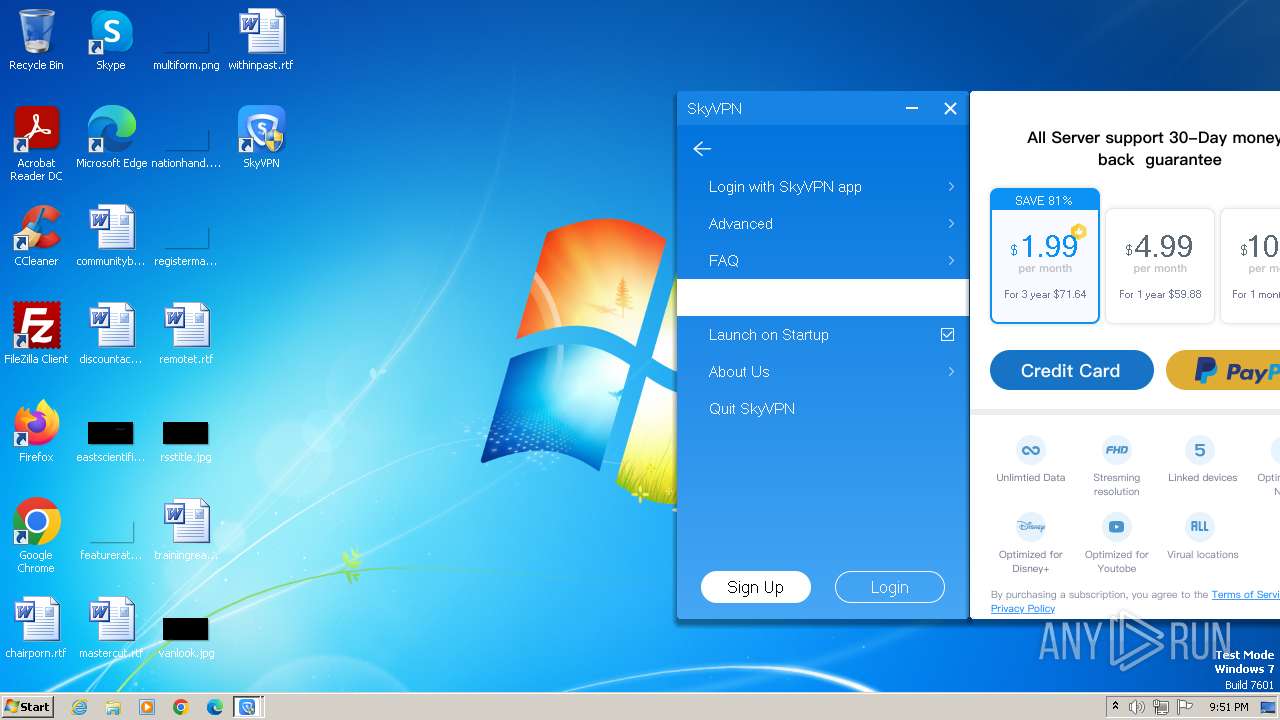Open the SkyVPN desktop shortcut
Viewport: 1280px width, 720px height.
tap(261, 137)
